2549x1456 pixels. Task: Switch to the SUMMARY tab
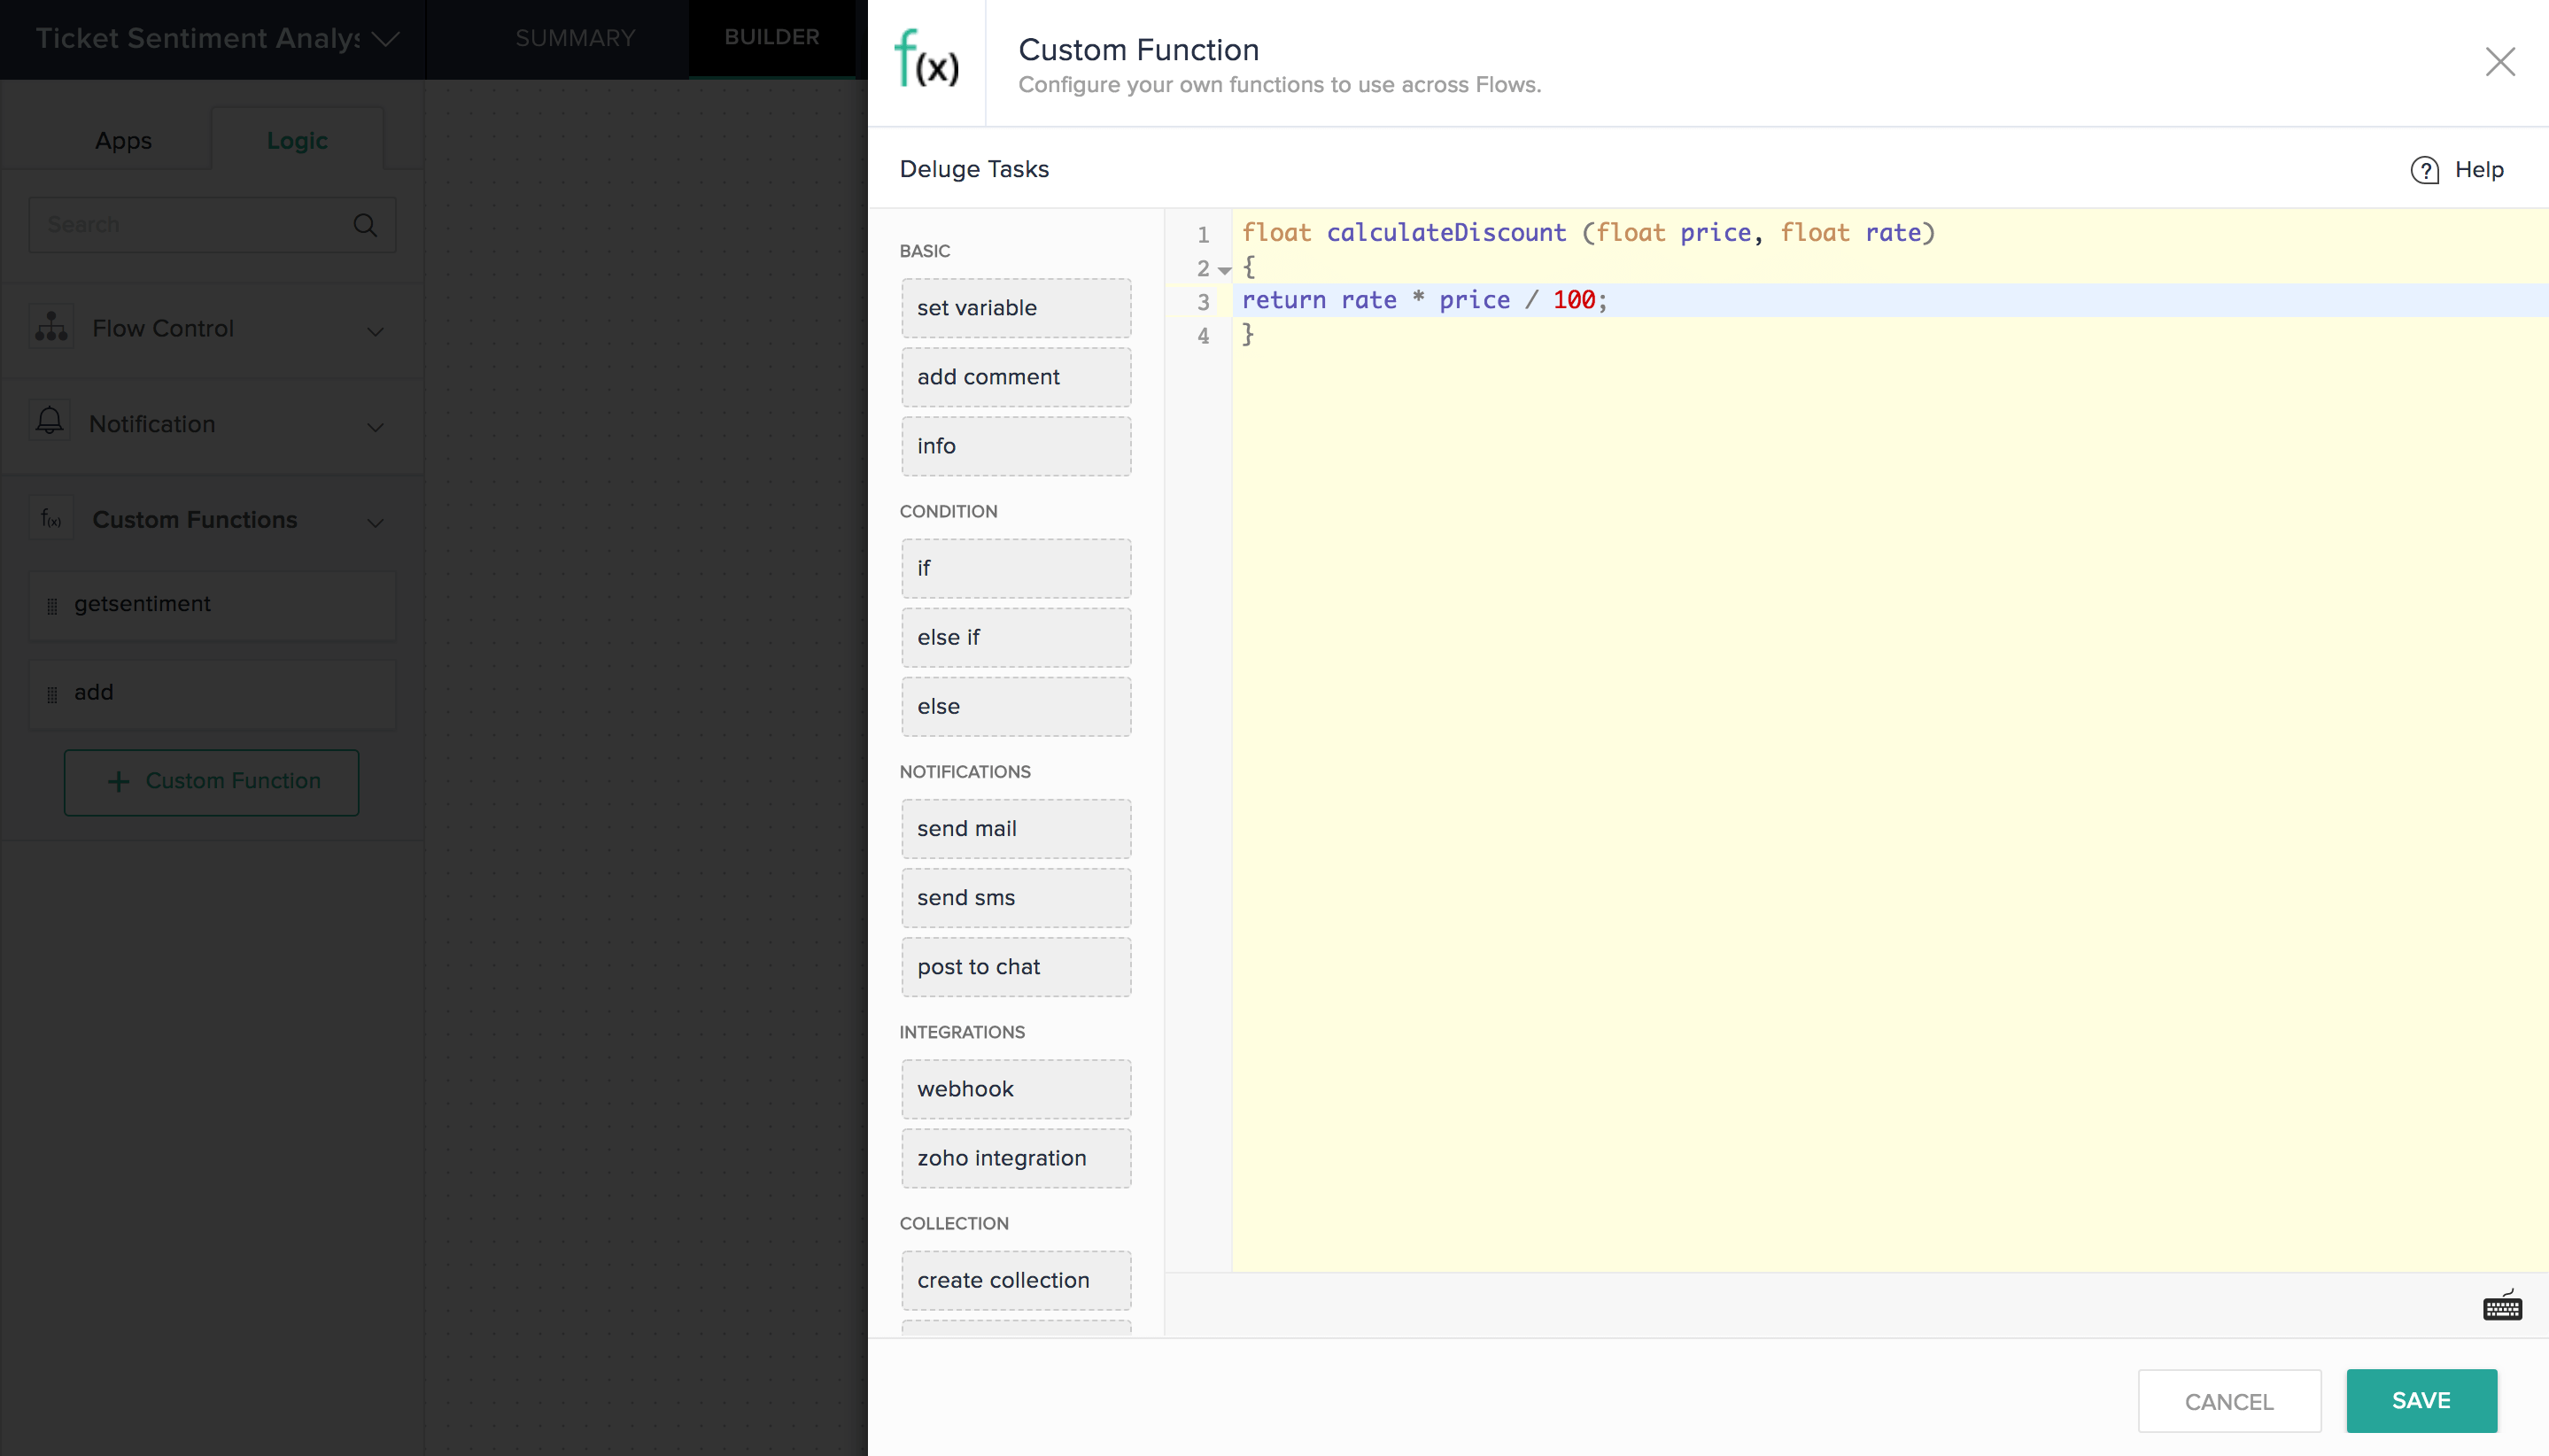575,38
